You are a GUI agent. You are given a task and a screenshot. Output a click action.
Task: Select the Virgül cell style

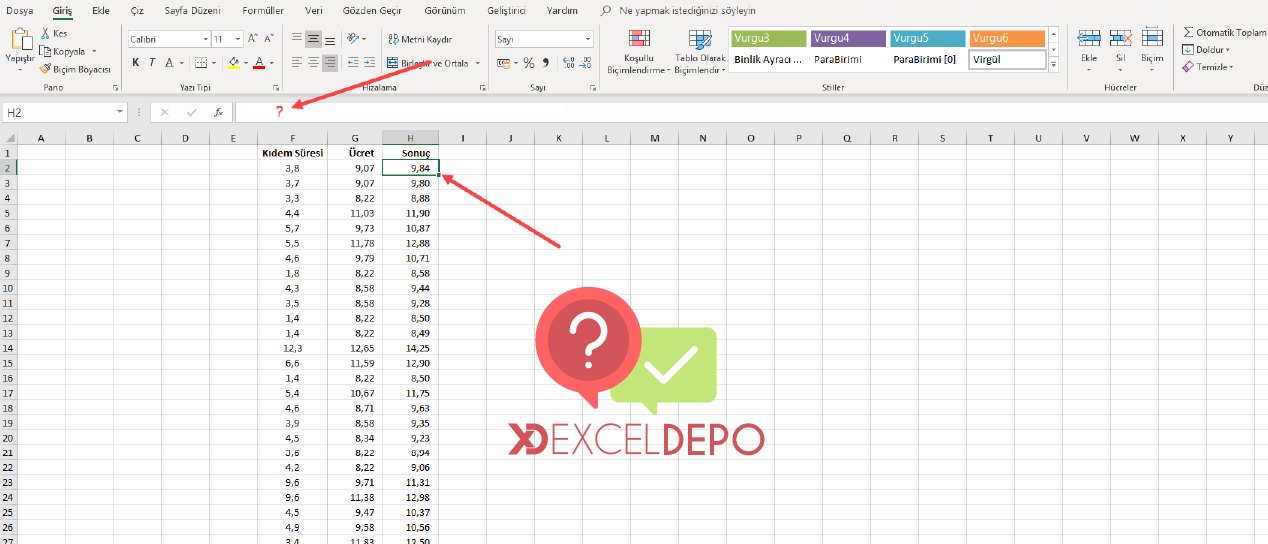click(x=1007, y=59)
